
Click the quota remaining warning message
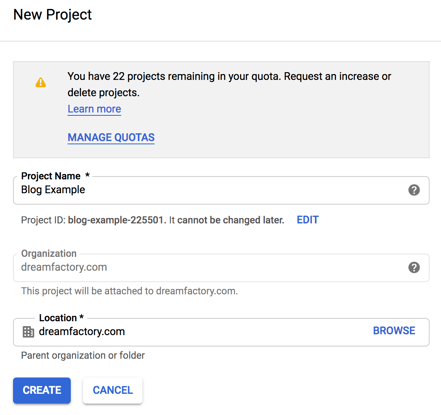point(229,84)
